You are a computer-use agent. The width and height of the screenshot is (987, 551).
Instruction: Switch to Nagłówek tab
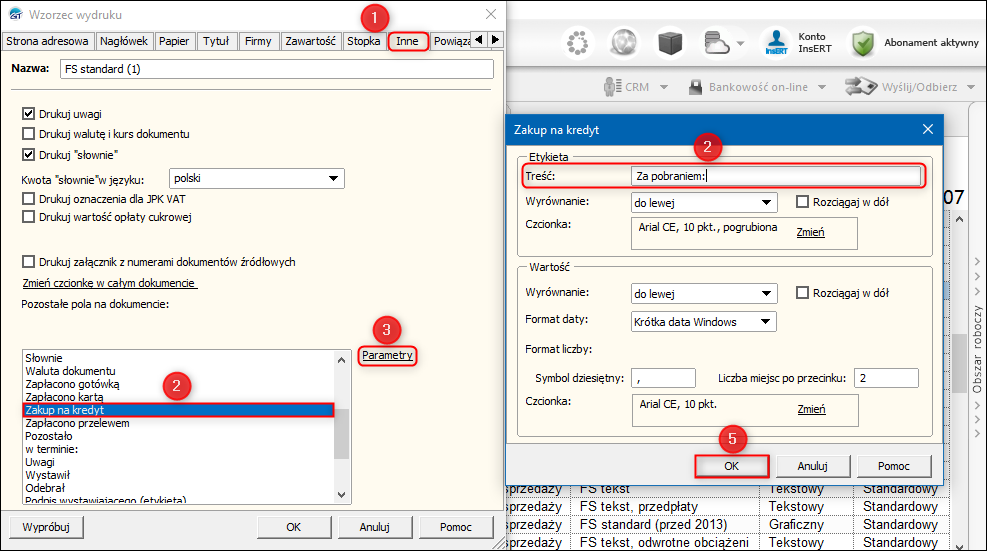[124, 41]
